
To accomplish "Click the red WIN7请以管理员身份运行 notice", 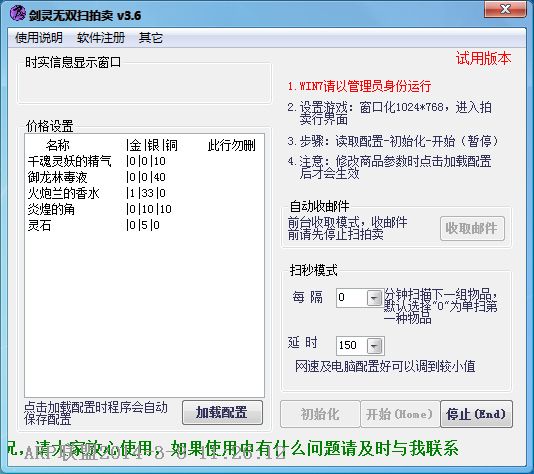I will point(359,86).
